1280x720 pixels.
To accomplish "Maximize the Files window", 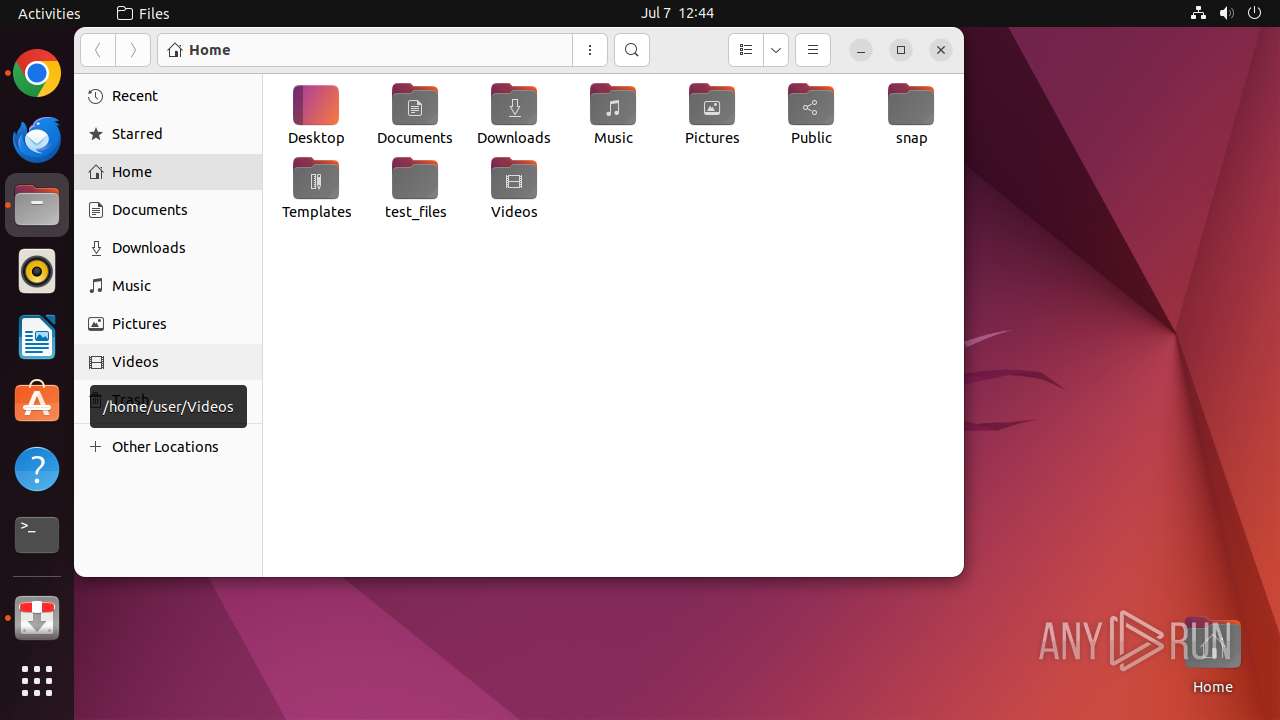I will coord(901,50).
